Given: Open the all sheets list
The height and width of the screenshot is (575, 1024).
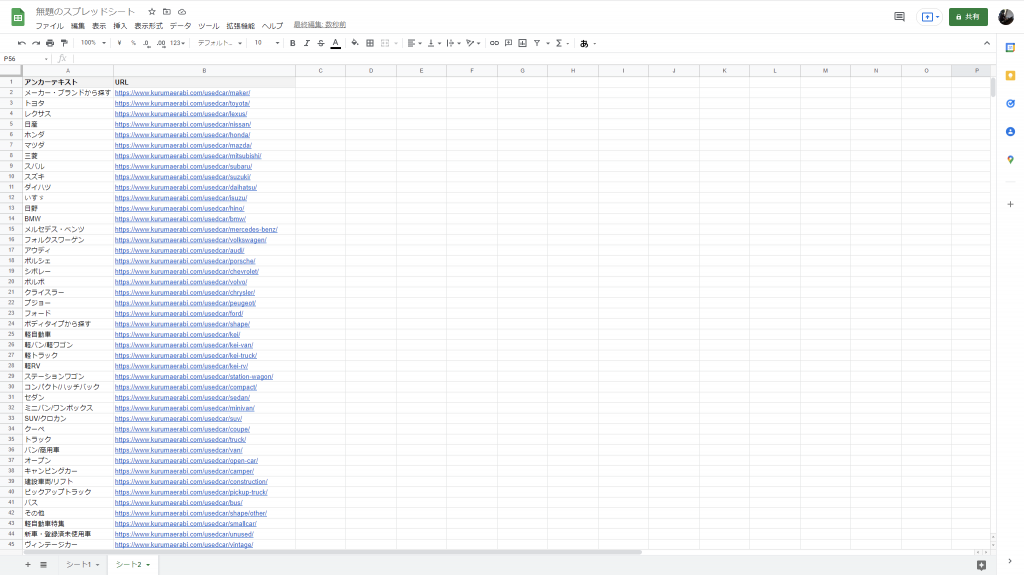Looking at the screenshot, I should coord(44,565).
